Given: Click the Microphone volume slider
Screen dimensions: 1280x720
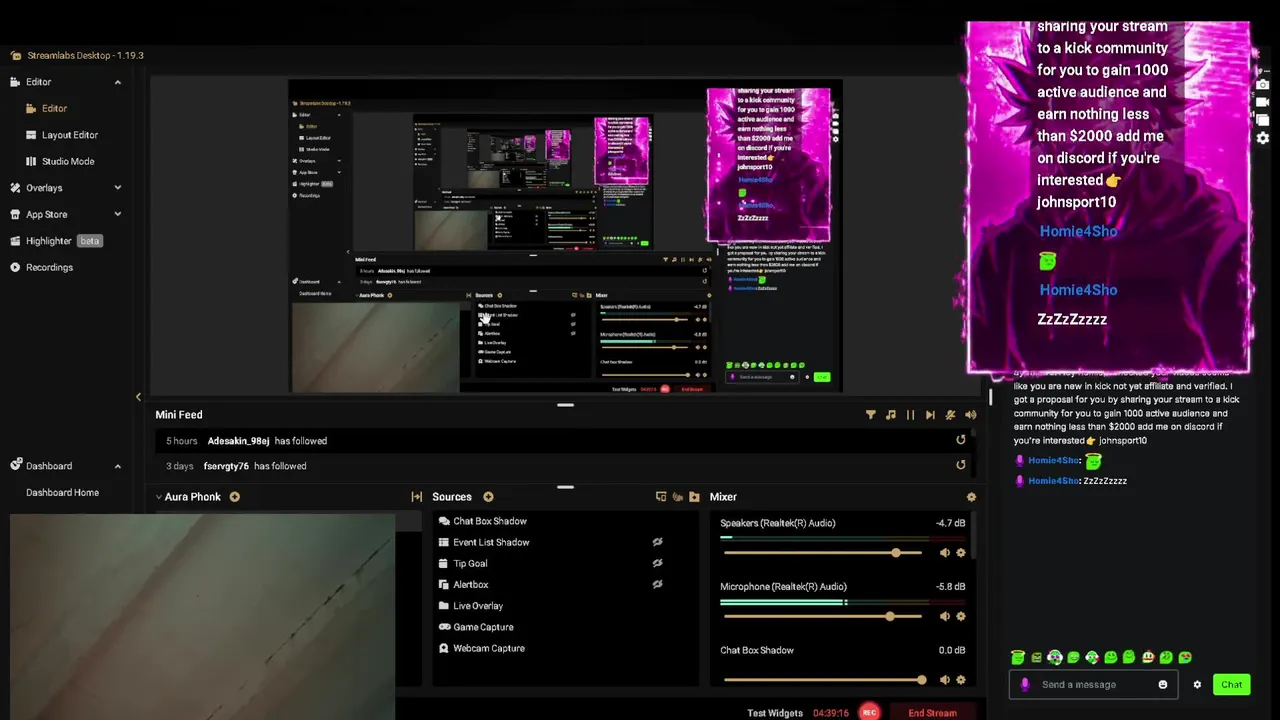Looking at the screenshot, I should click(822, 617).
